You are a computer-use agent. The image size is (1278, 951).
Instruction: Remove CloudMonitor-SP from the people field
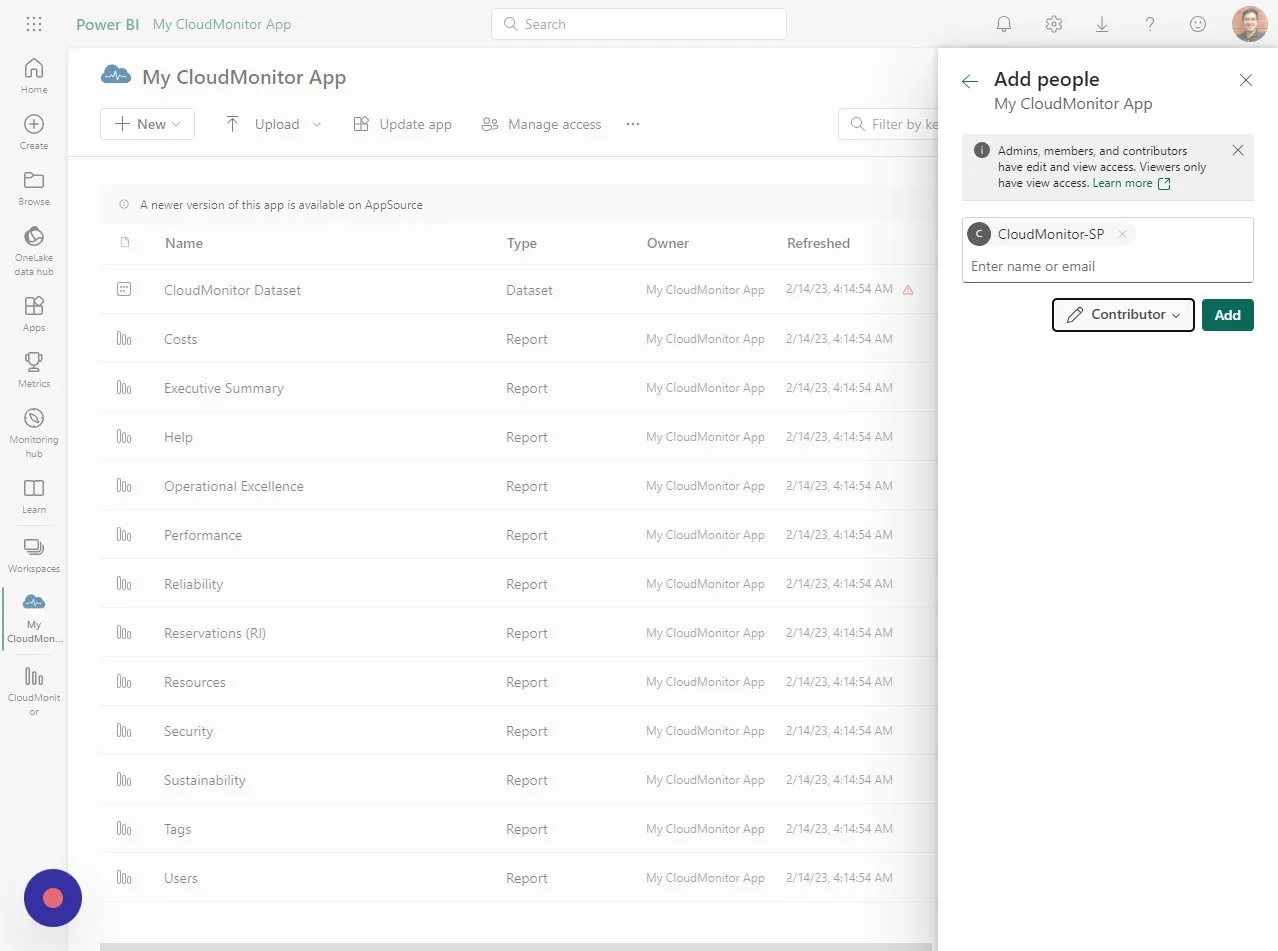(x=1122, y=234)
